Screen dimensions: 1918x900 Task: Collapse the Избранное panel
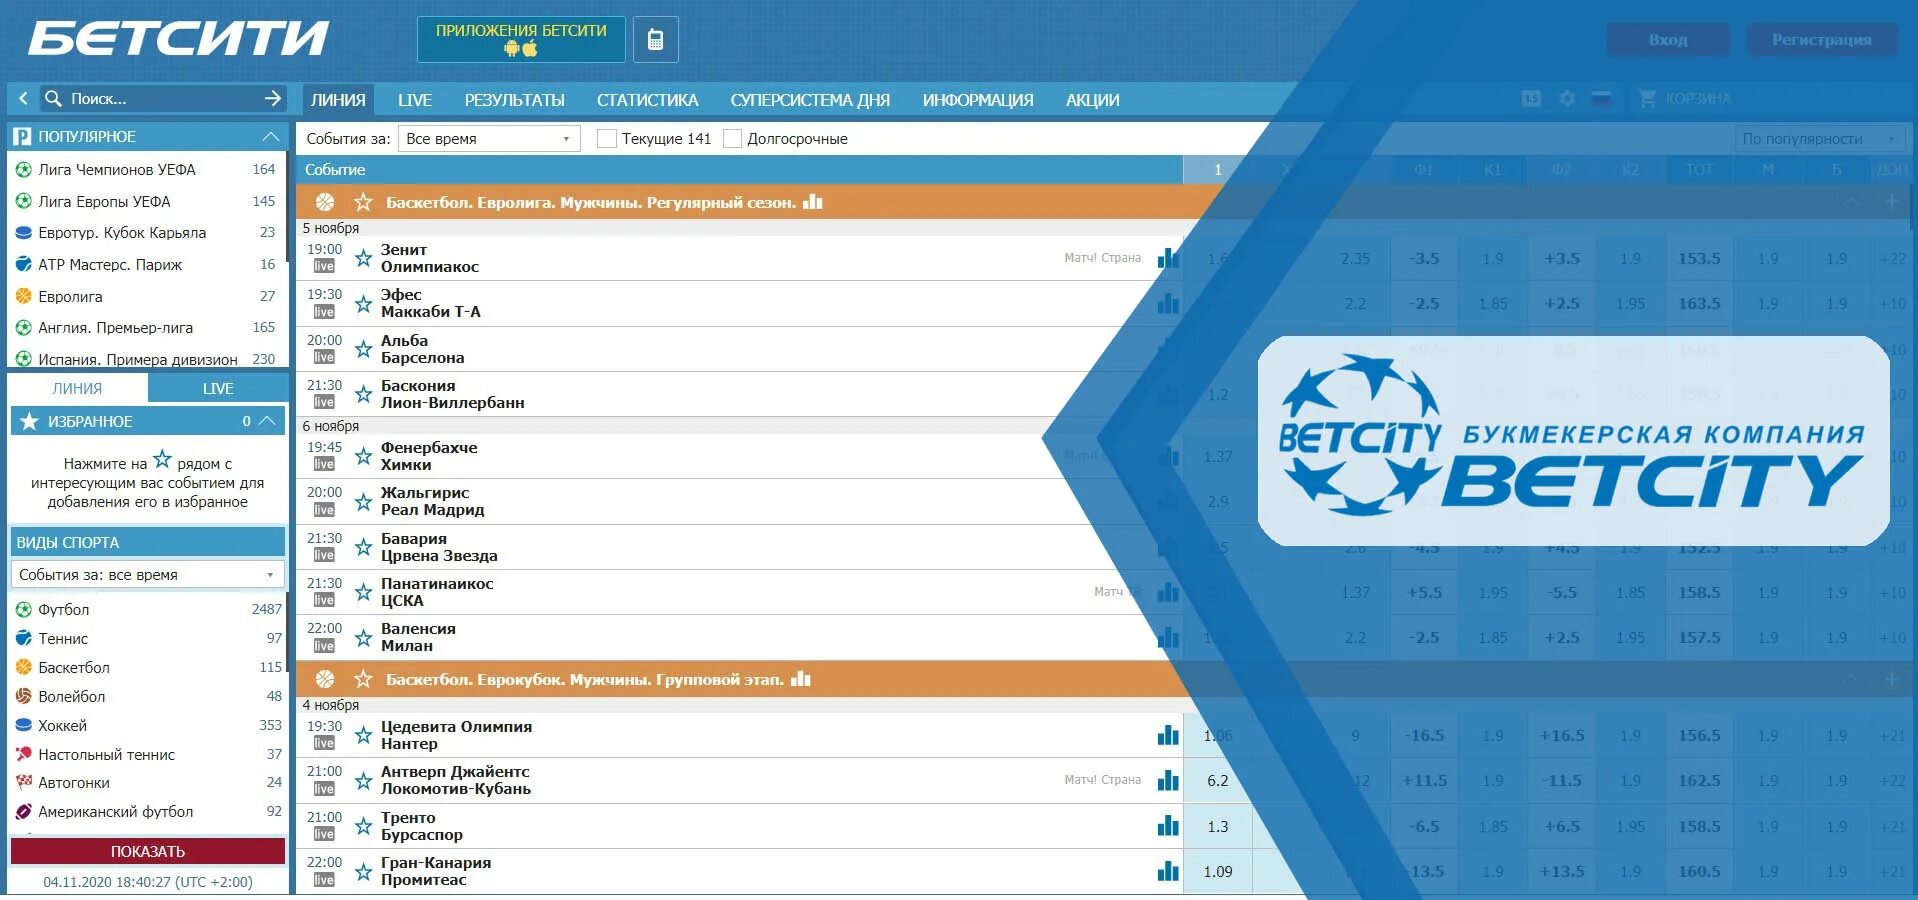[266, 421]
